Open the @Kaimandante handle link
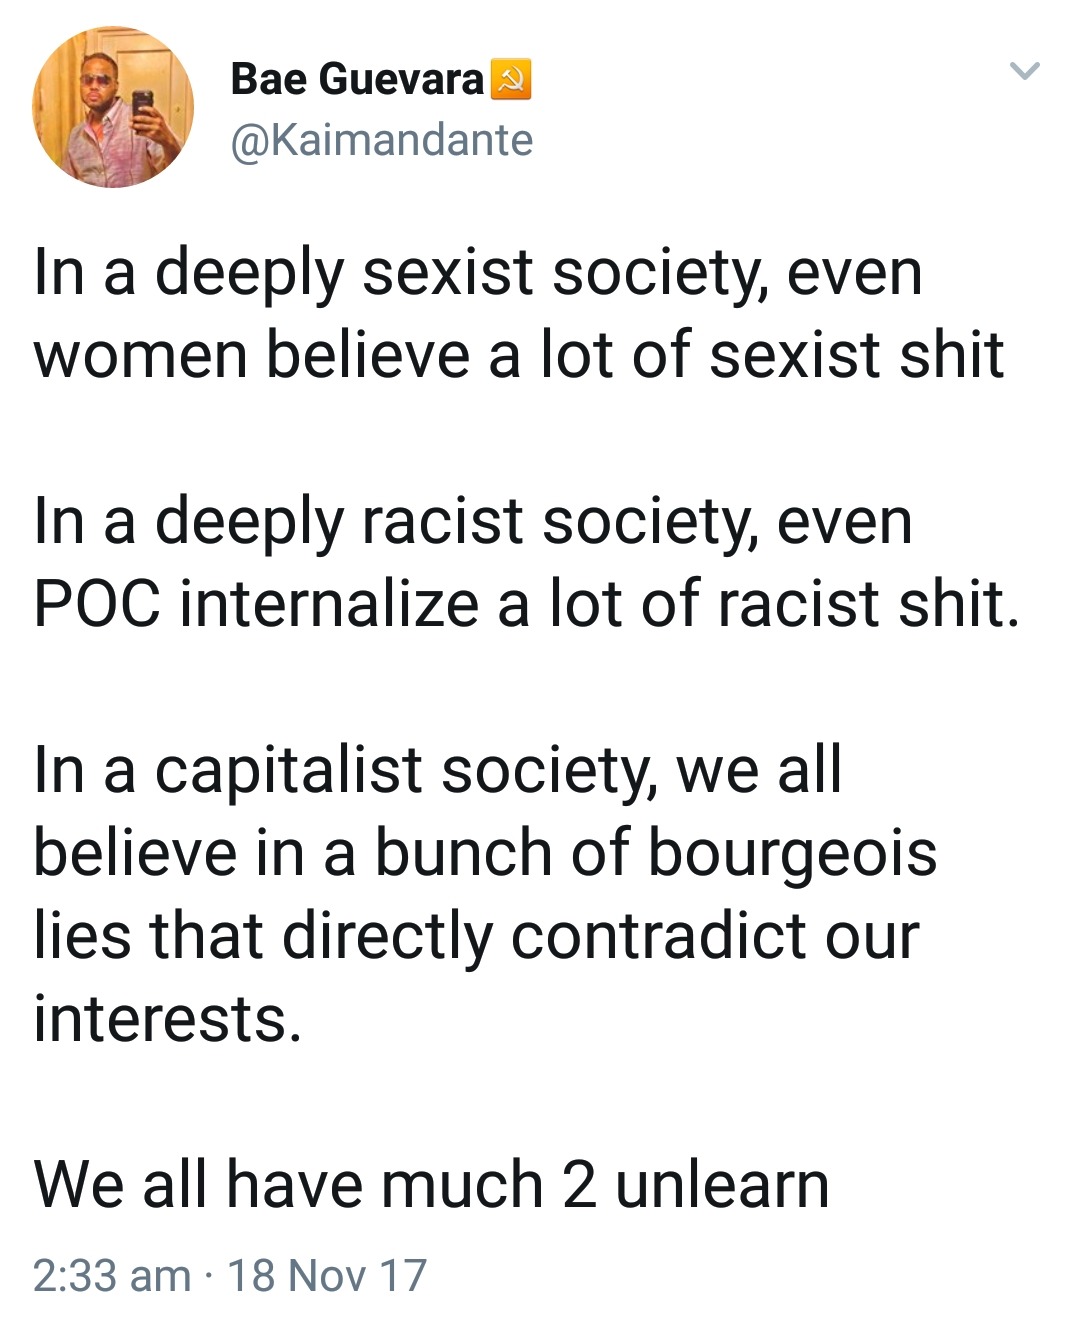Viewport: 1076px width, 1319px height. 381,140
